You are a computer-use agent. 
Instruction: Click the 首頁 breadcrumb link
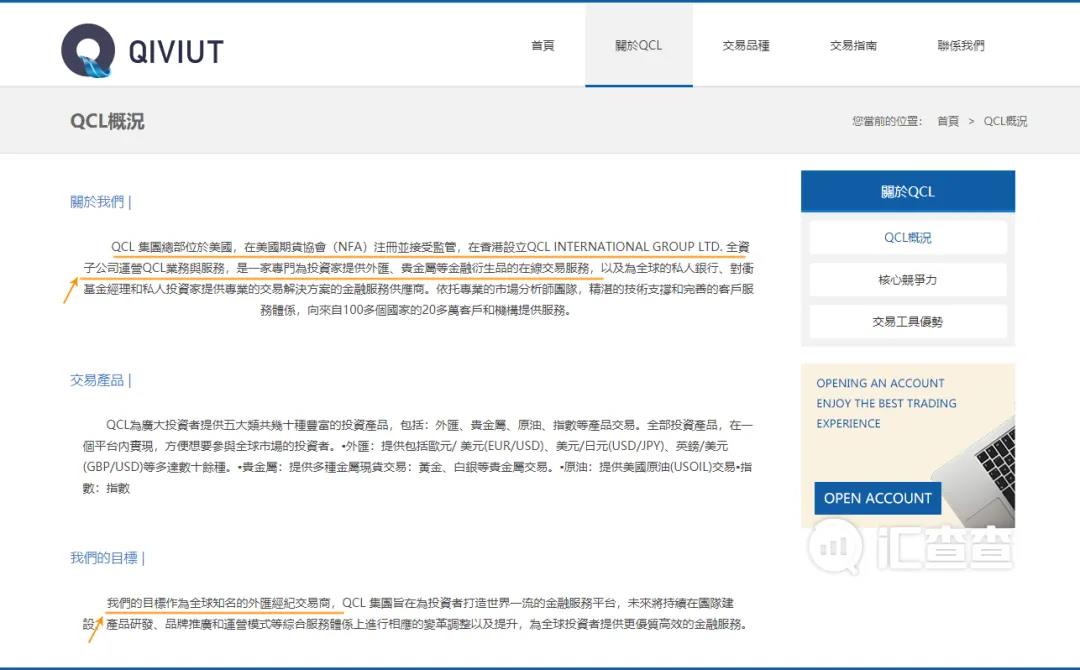[x=948, y=121]
